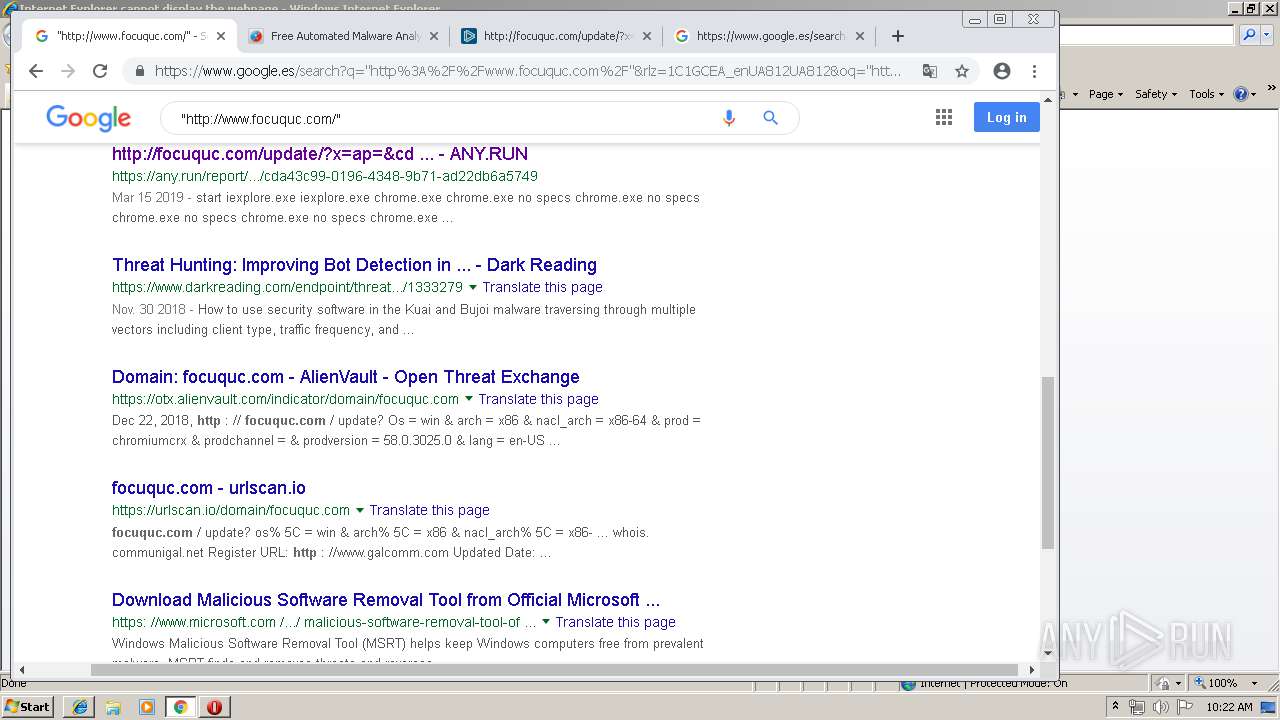Open the focuquc.com urlscan.io result
The image size is (1280, 720).
pos(209,488)
